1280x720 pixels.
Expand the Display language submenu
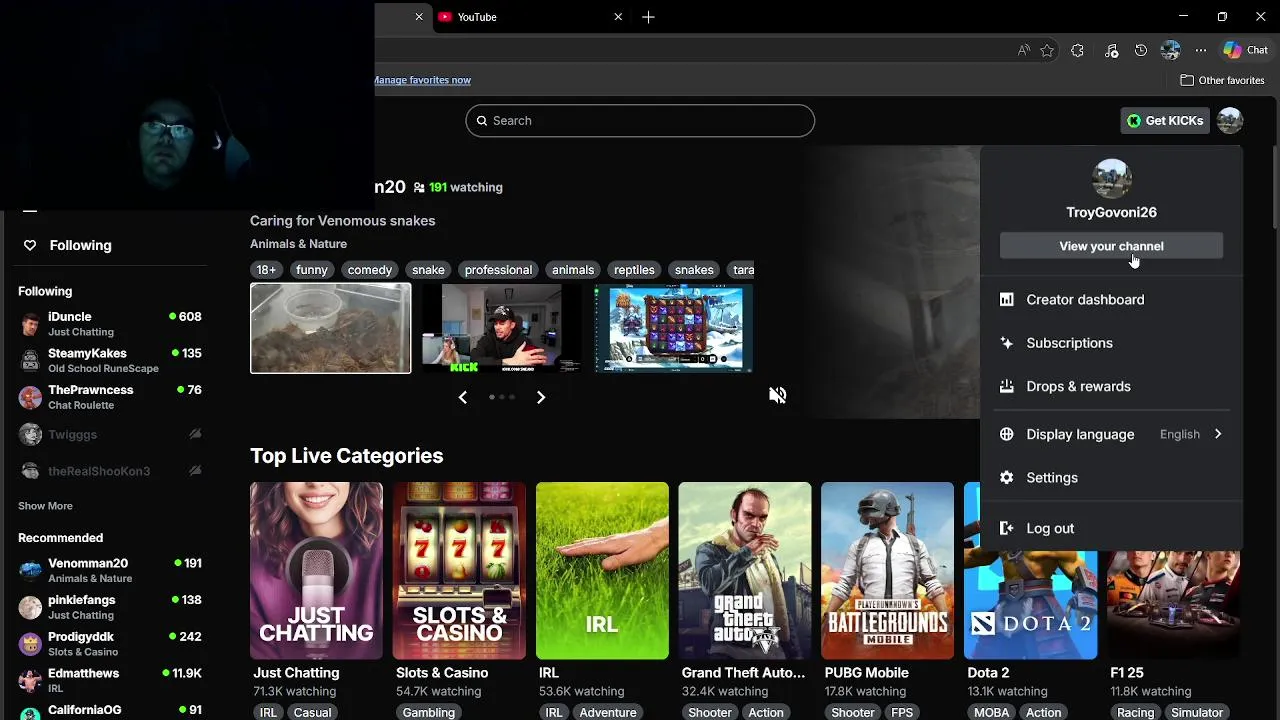point(1111,434)
